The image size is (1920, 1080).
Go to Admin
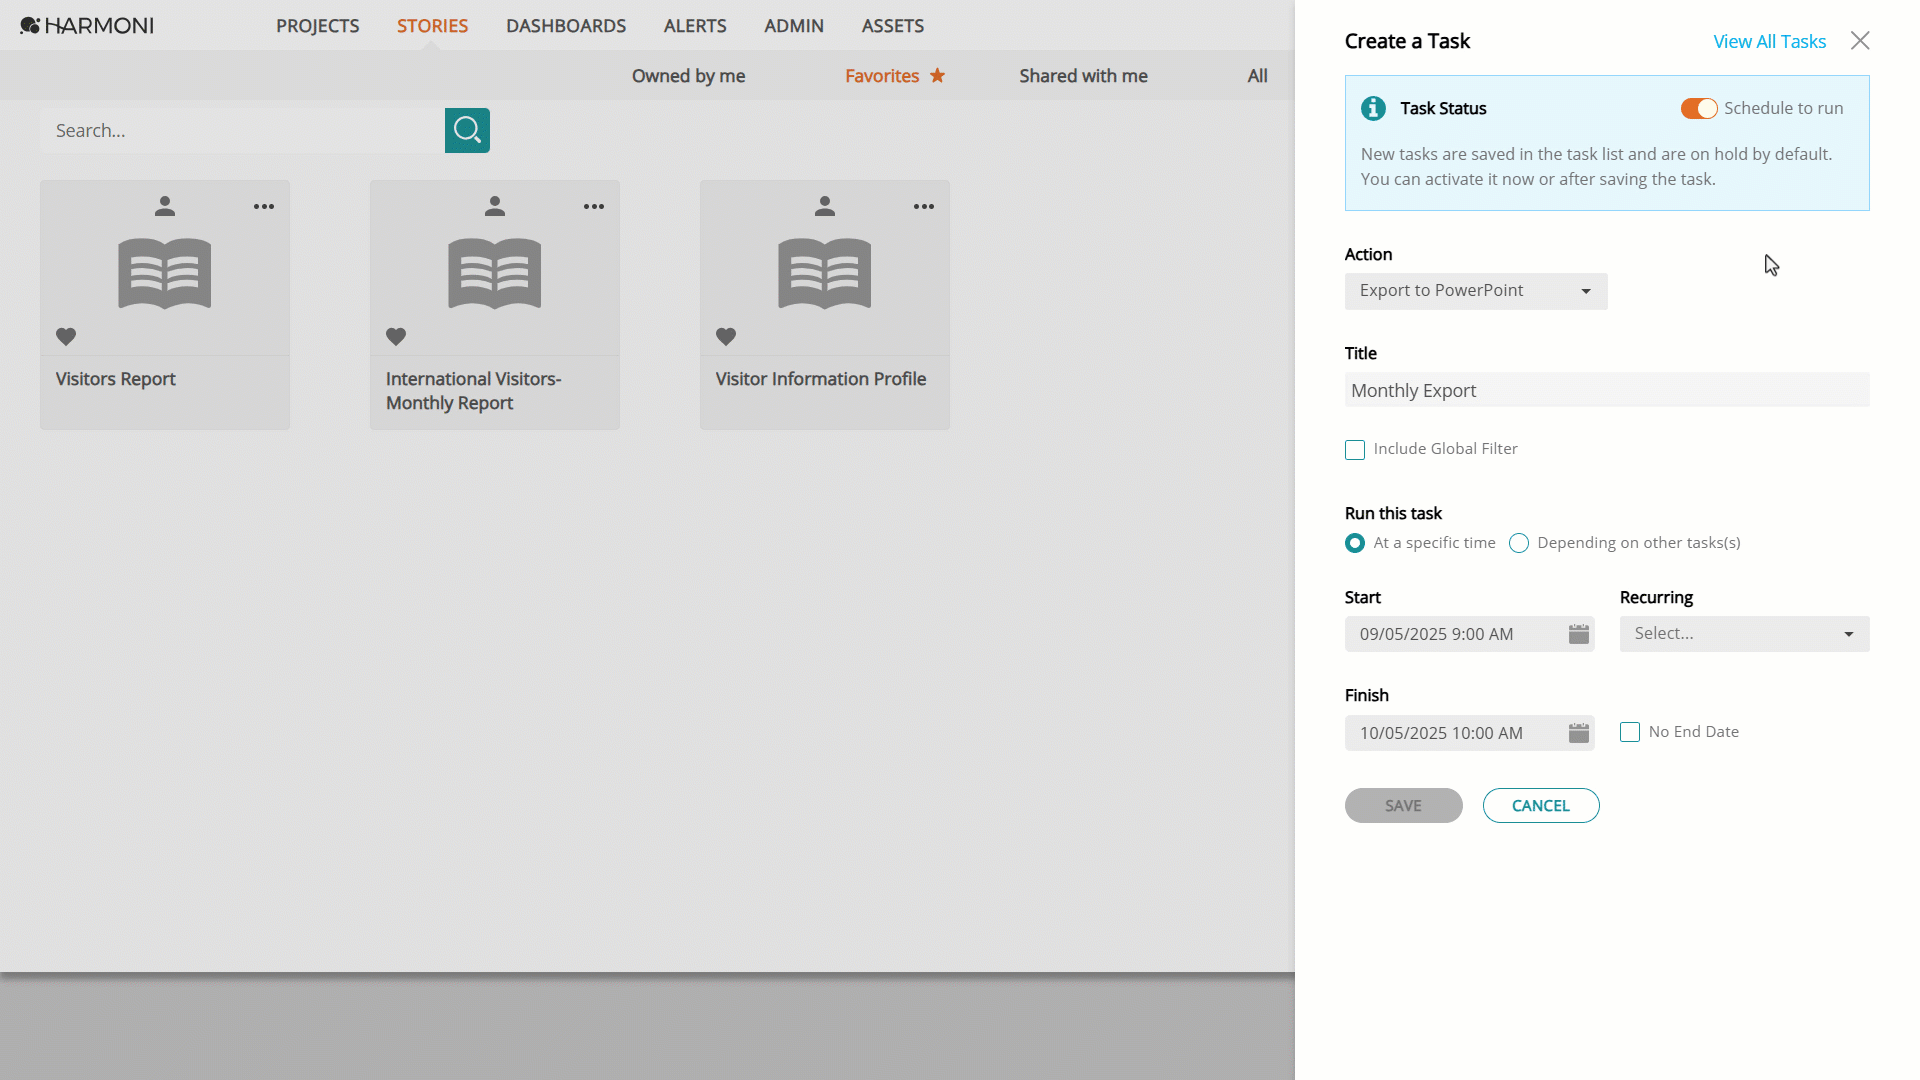pyautogui.click(x=794, y=26)
